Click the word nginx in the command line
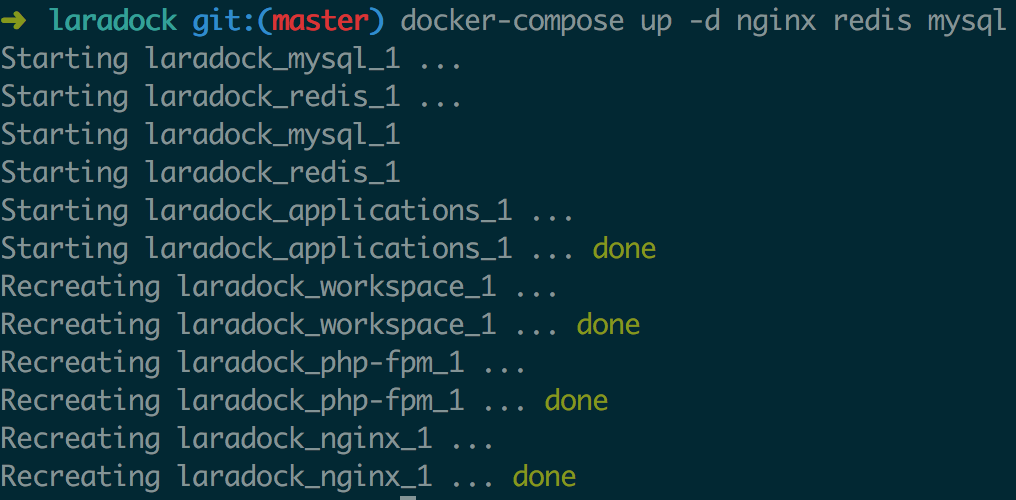 click(x=776, y=23)
